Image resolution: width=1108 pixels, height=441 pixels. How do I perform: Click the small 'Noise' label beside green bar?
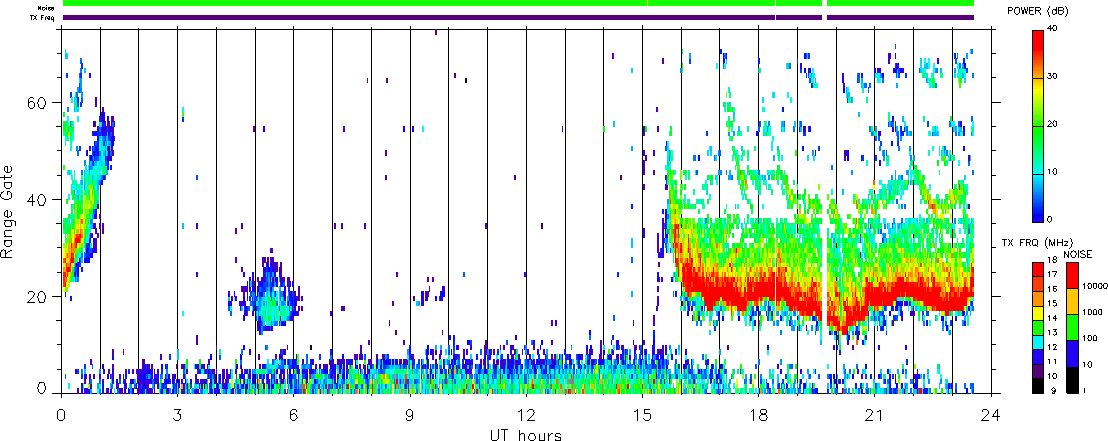pos(46,8)
